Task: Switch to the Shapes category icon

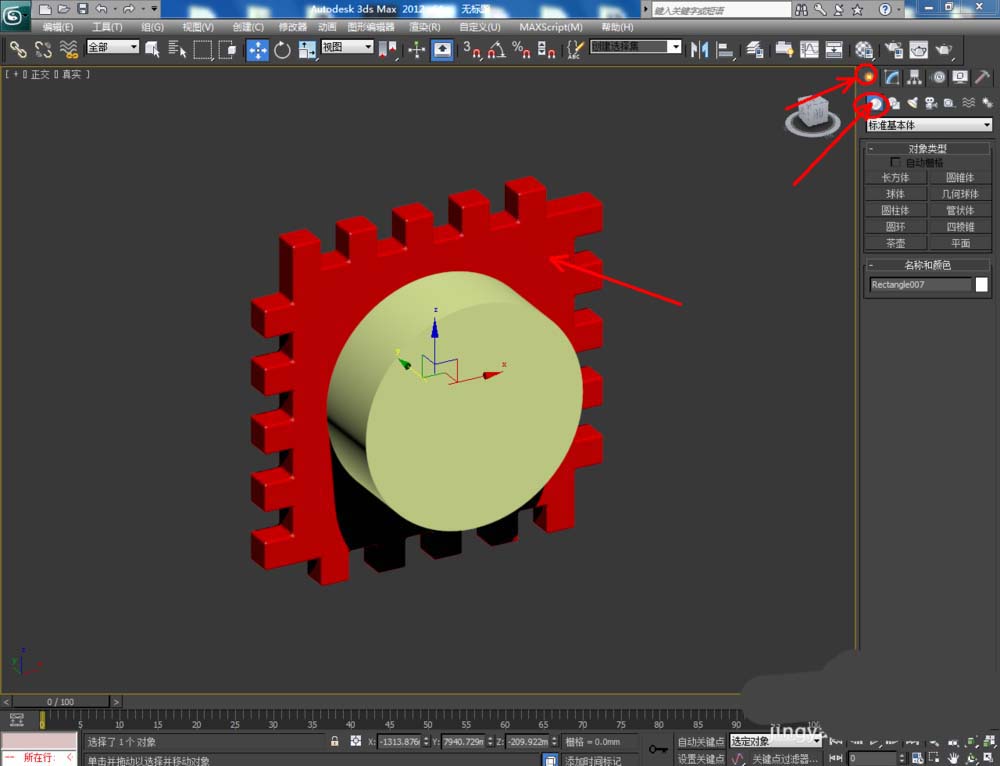Action: 894,103
